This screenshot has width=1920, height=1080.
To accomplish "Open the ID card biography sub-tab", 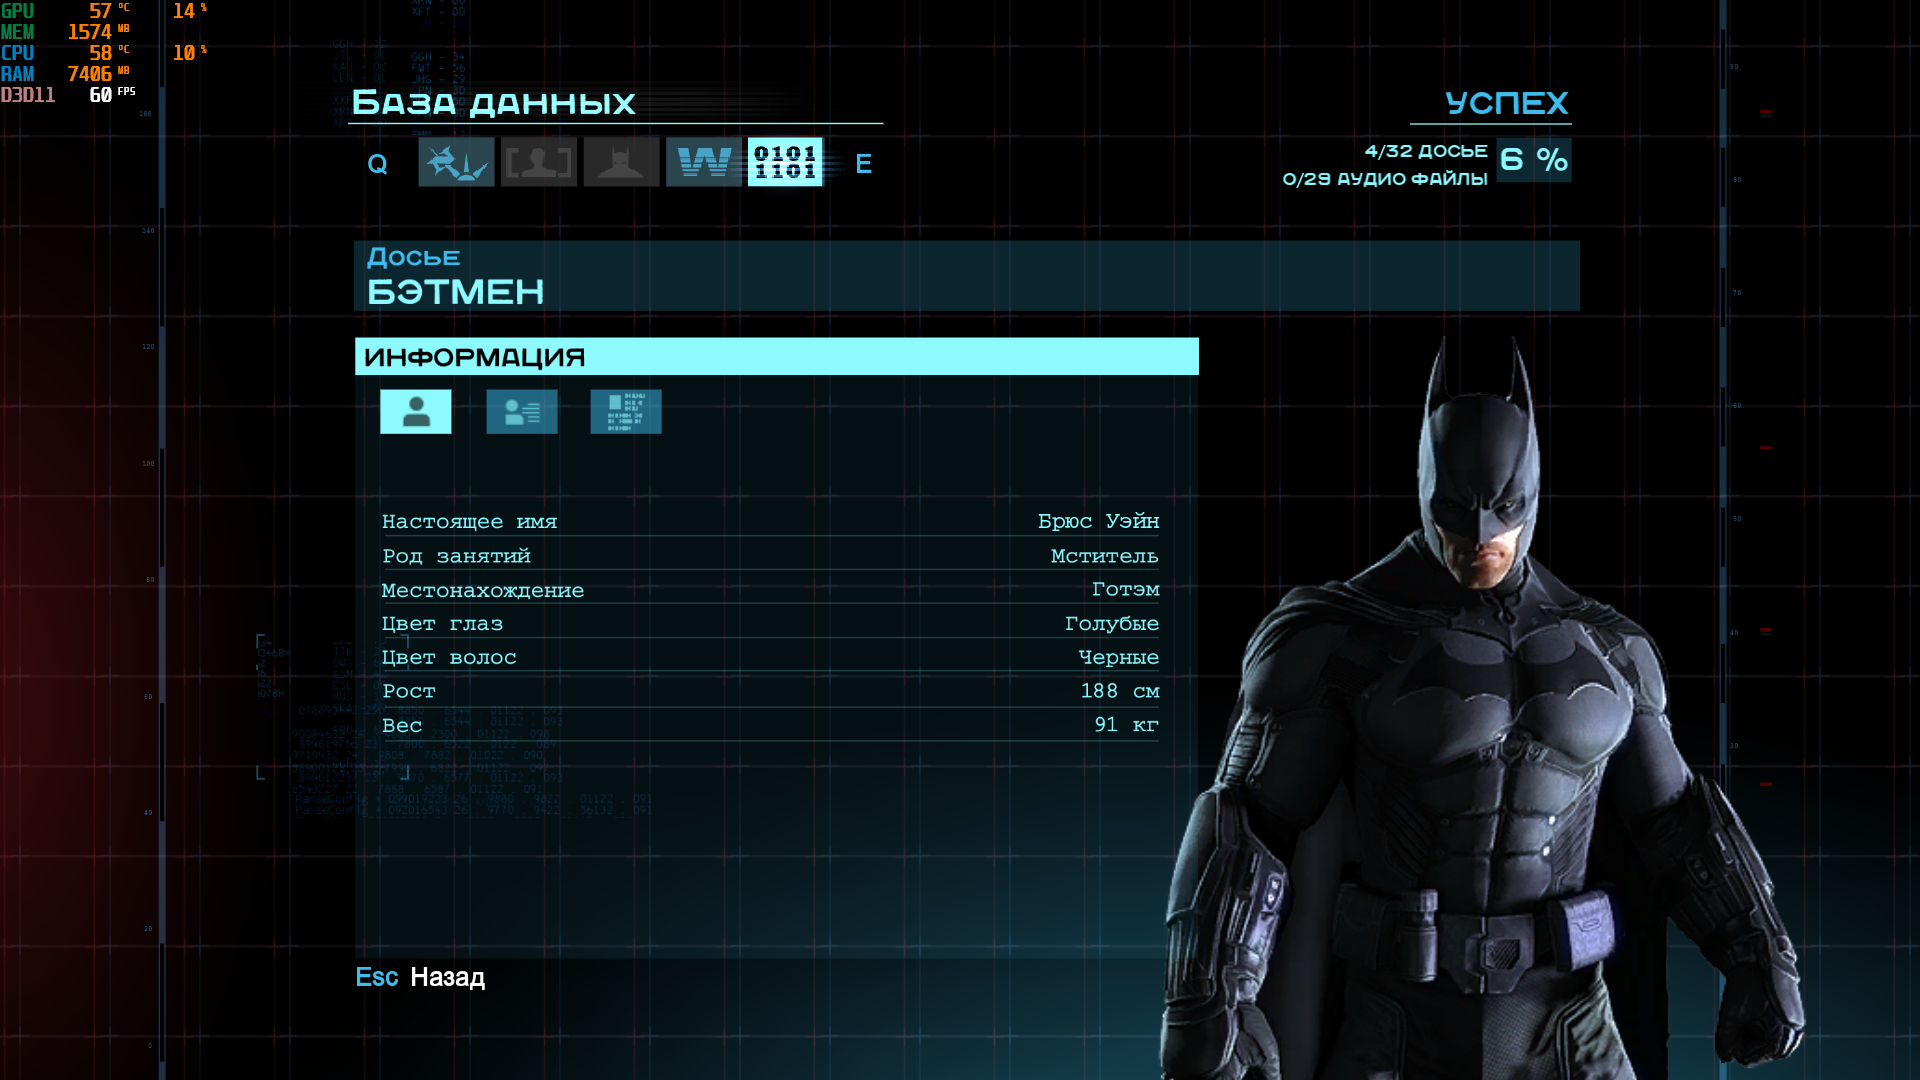I will pyautogui.click(x=522, y=412).
